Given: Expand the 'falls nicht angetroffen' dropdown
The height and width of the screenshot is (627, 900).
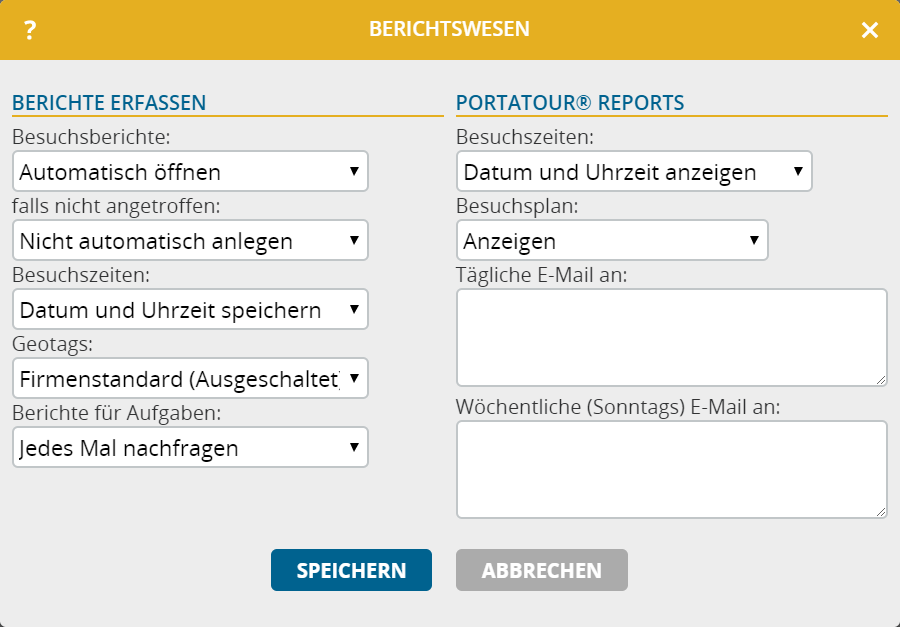Looking at the screenshot, I should pos(190,240).
